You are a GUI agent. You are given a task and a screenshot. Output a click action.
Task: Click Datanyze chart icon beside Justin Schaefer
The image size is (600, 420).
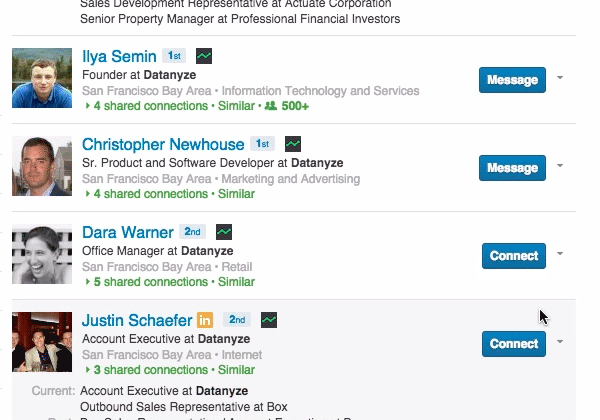[x=269, y=320]
